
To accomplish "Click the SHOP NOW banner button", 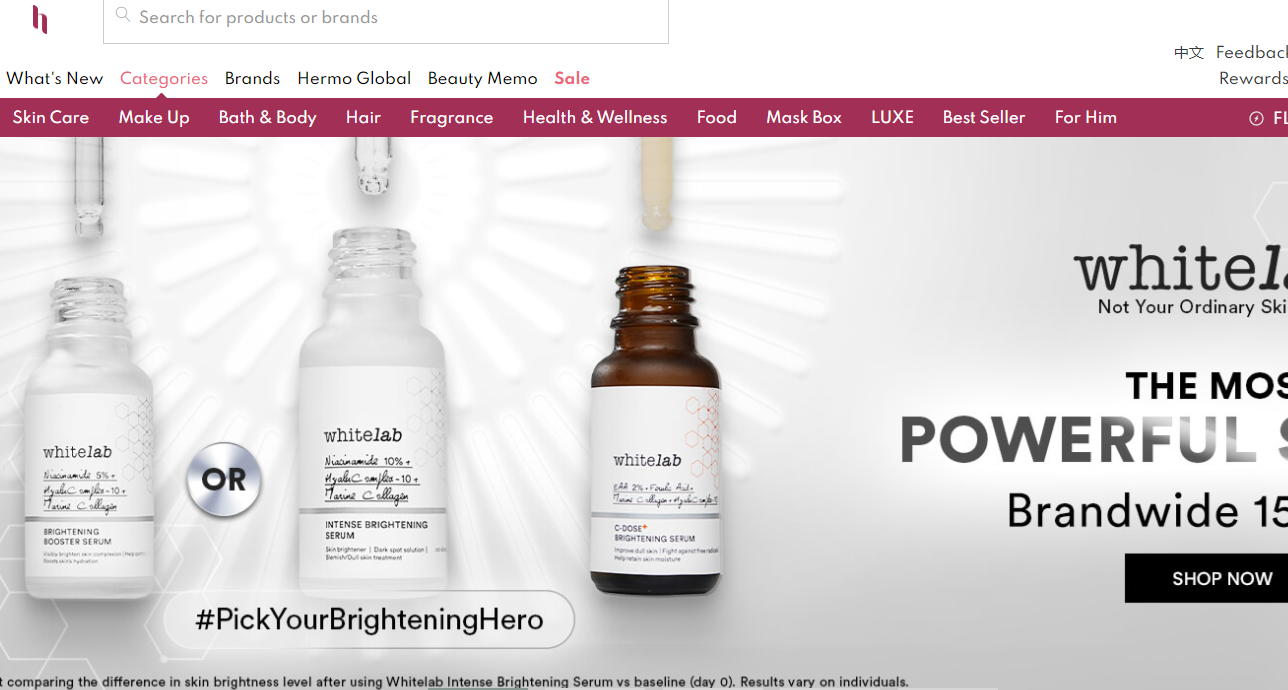I will (1206, 578).
